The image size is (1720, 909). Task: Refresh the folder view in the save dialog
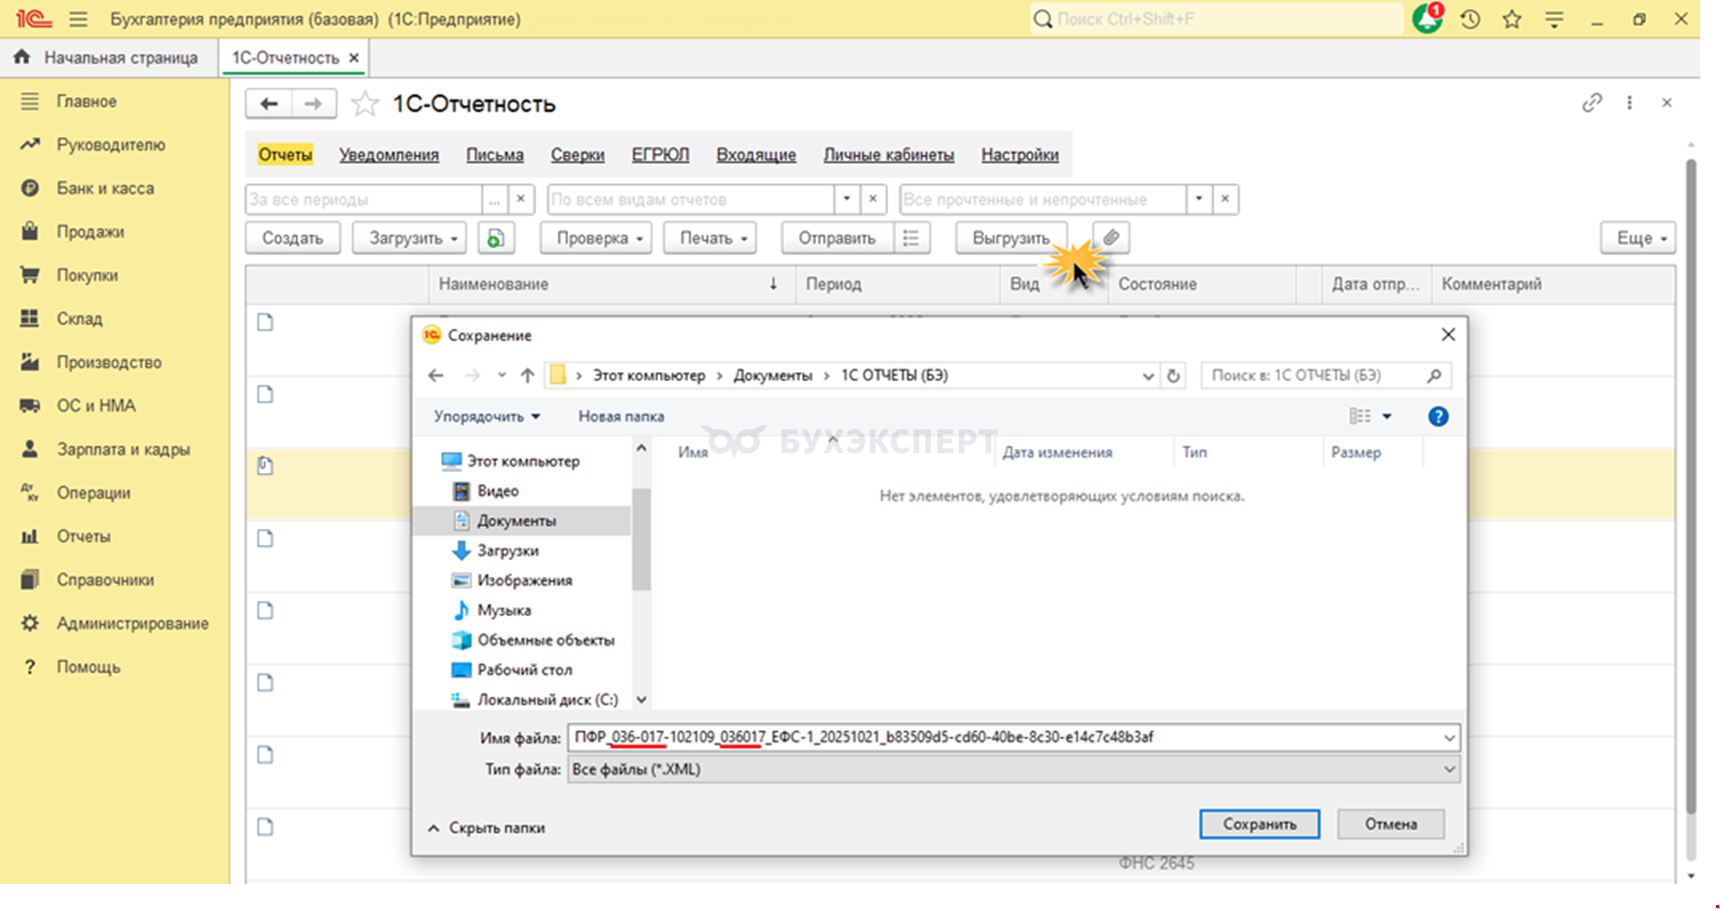click(x=1173, y=376)
